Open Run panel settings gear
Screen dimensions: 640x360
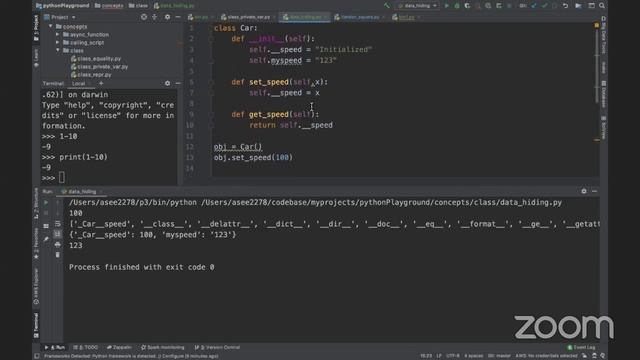coord(584,191)
